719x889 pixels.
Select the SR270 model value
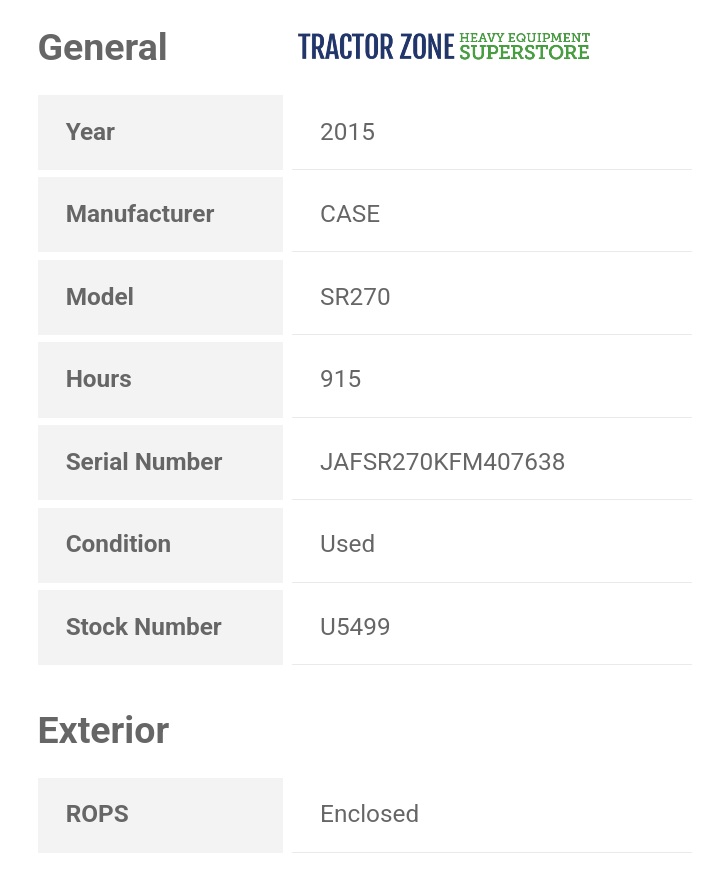pos(355,297)
